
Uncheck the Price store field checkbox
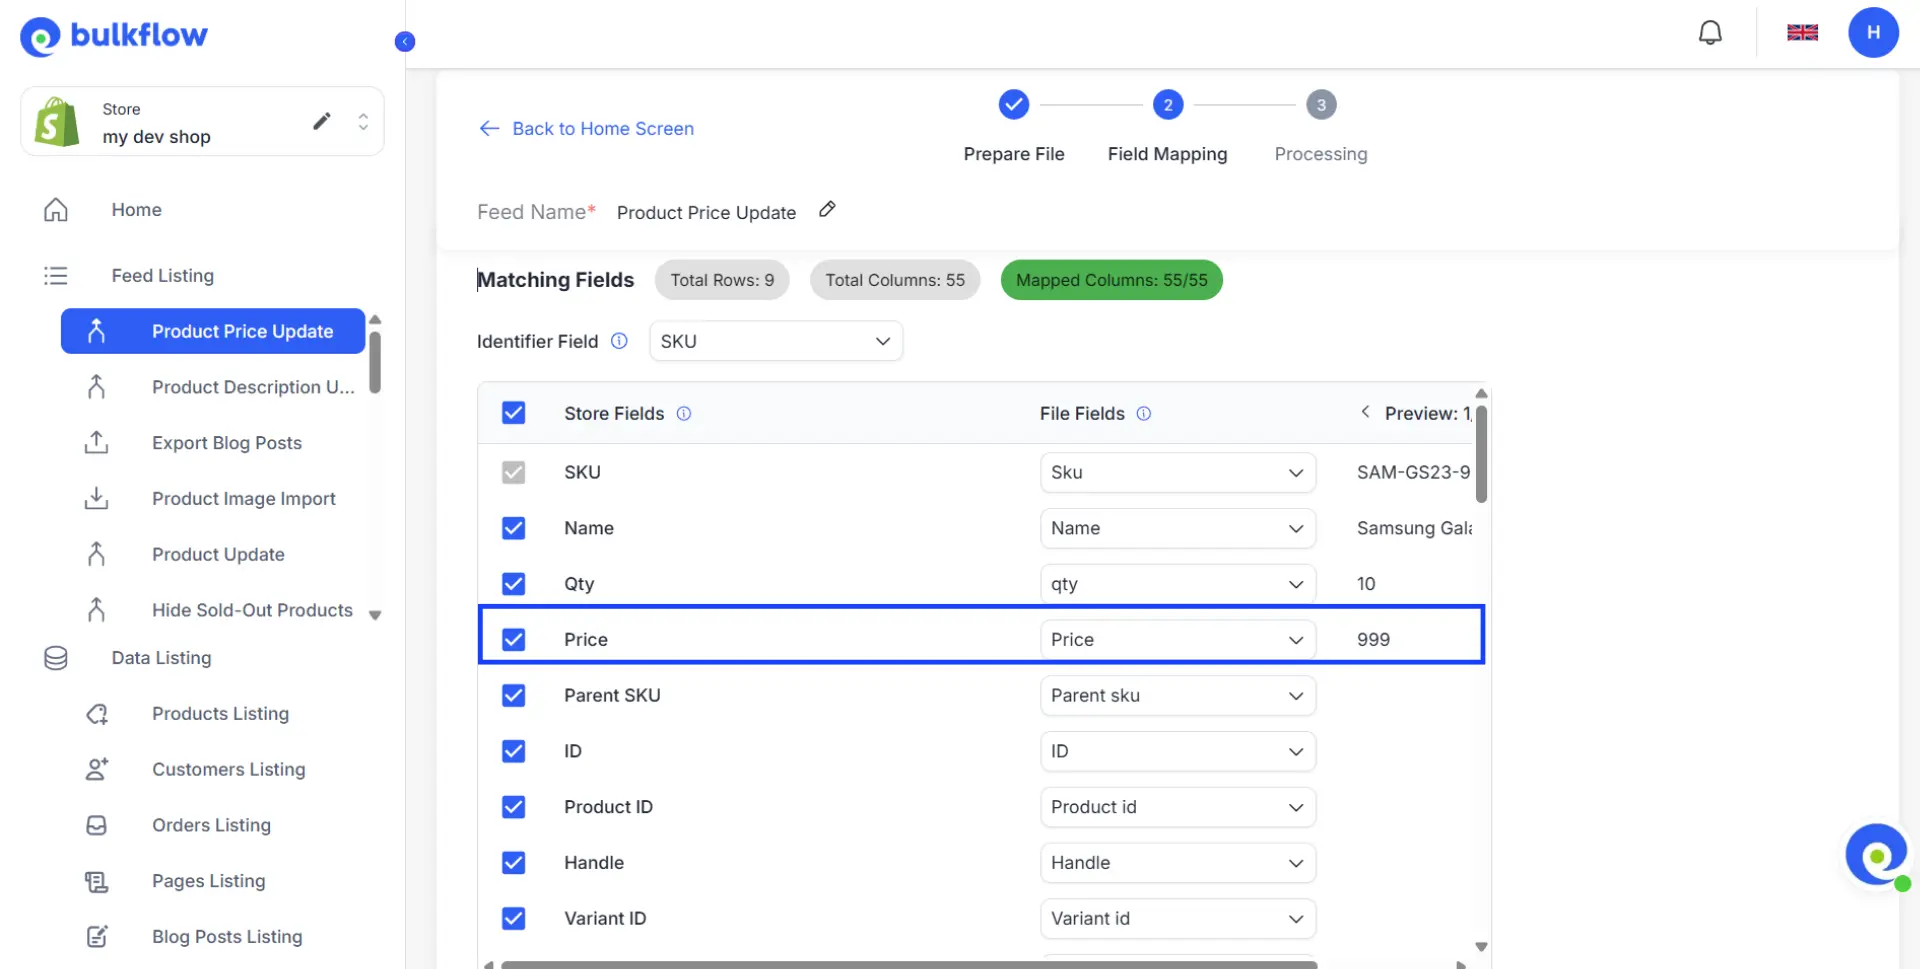513,639
